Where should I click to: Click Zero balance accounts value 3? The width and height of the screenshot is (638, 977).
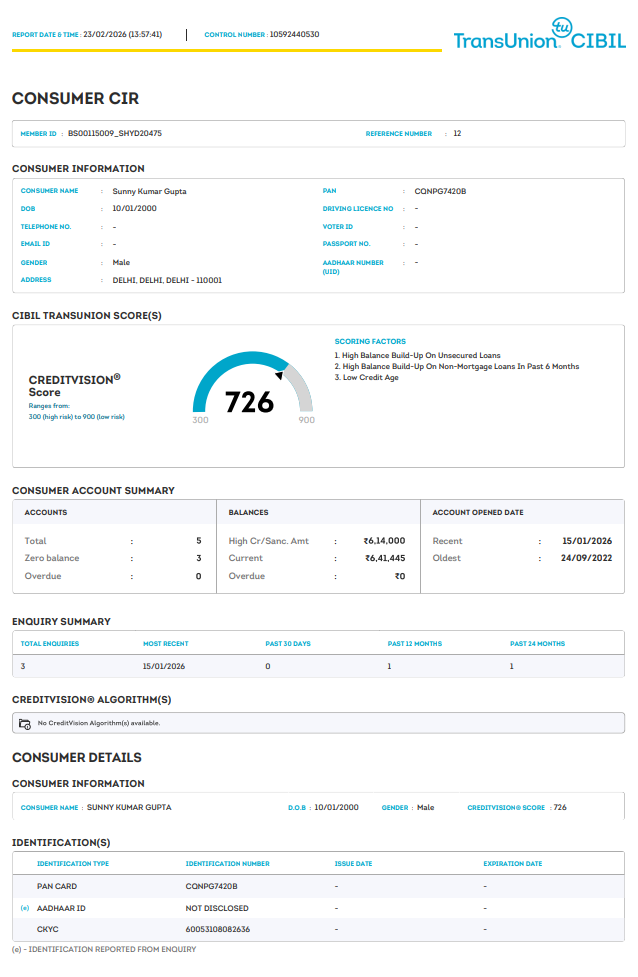[x=199, y=558]
